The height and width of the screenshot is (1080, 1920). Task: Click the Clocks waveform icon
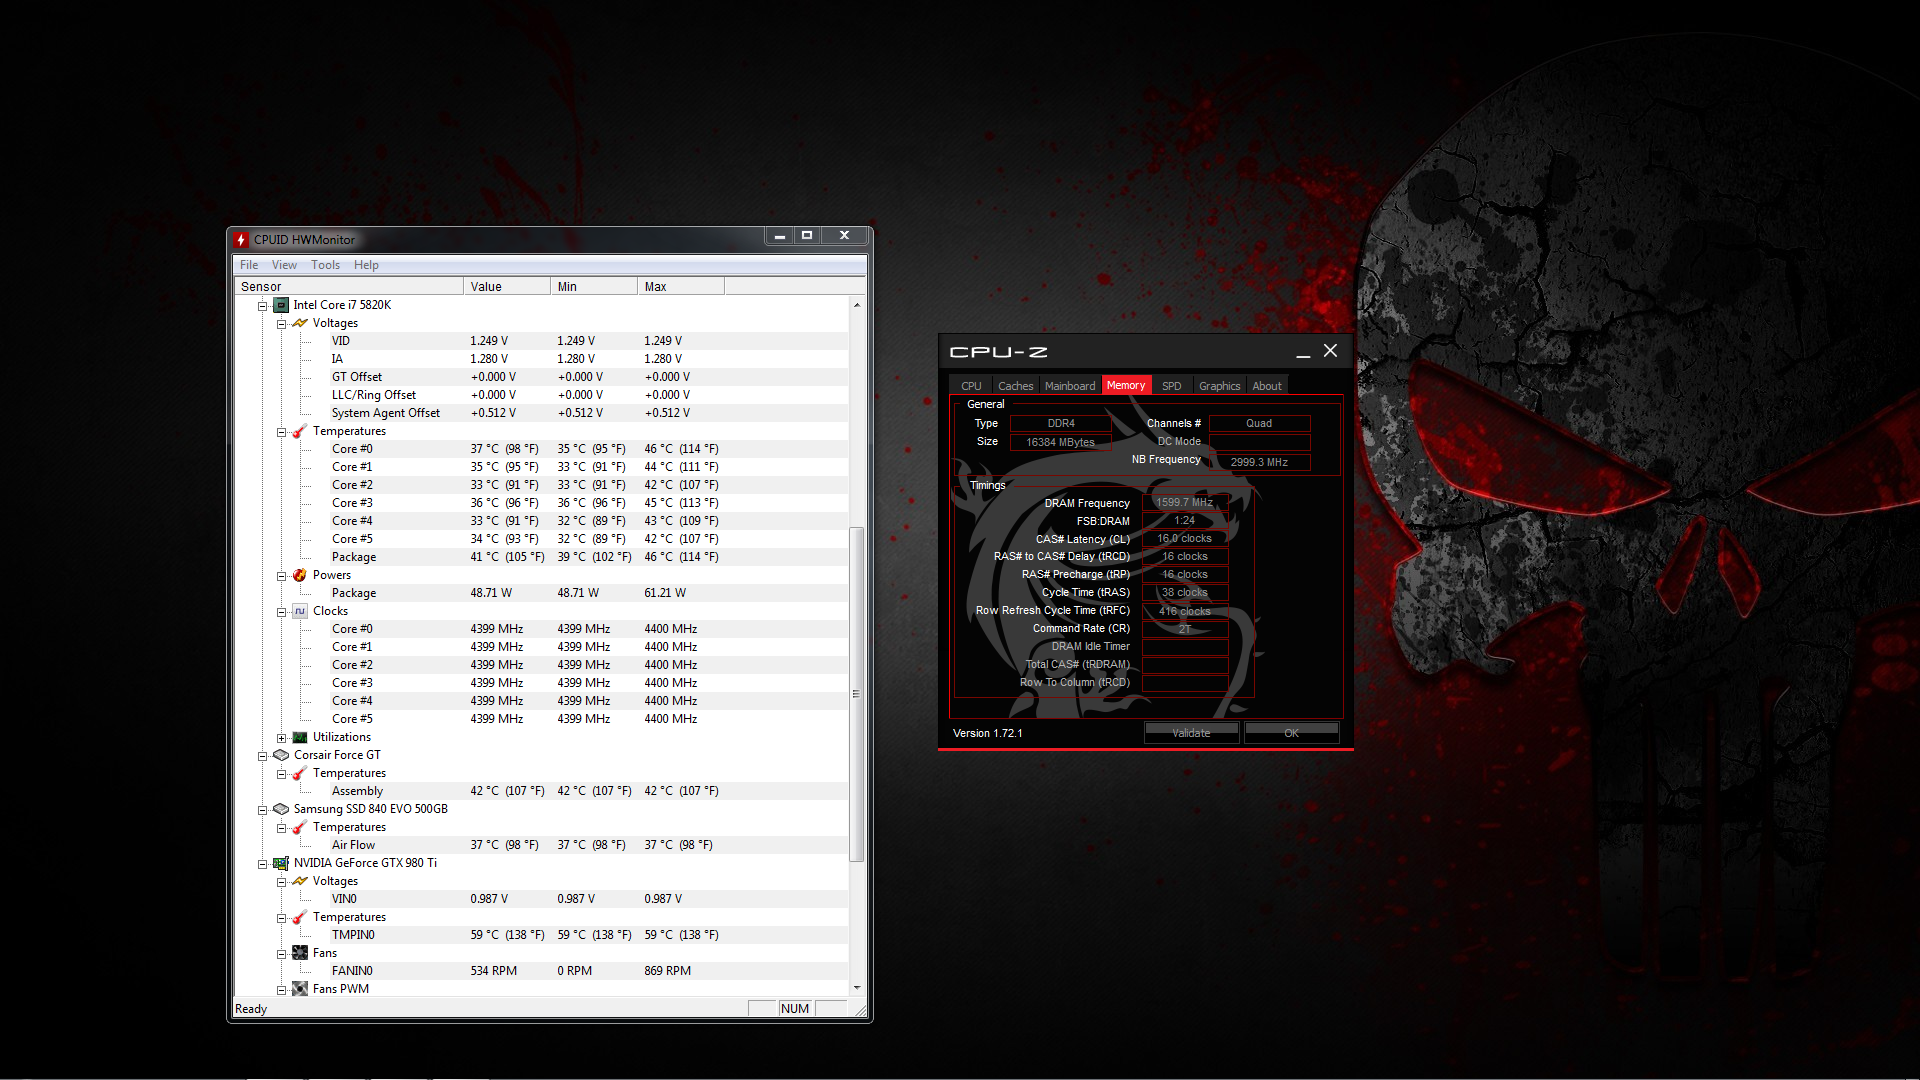[x=300, y=611]
